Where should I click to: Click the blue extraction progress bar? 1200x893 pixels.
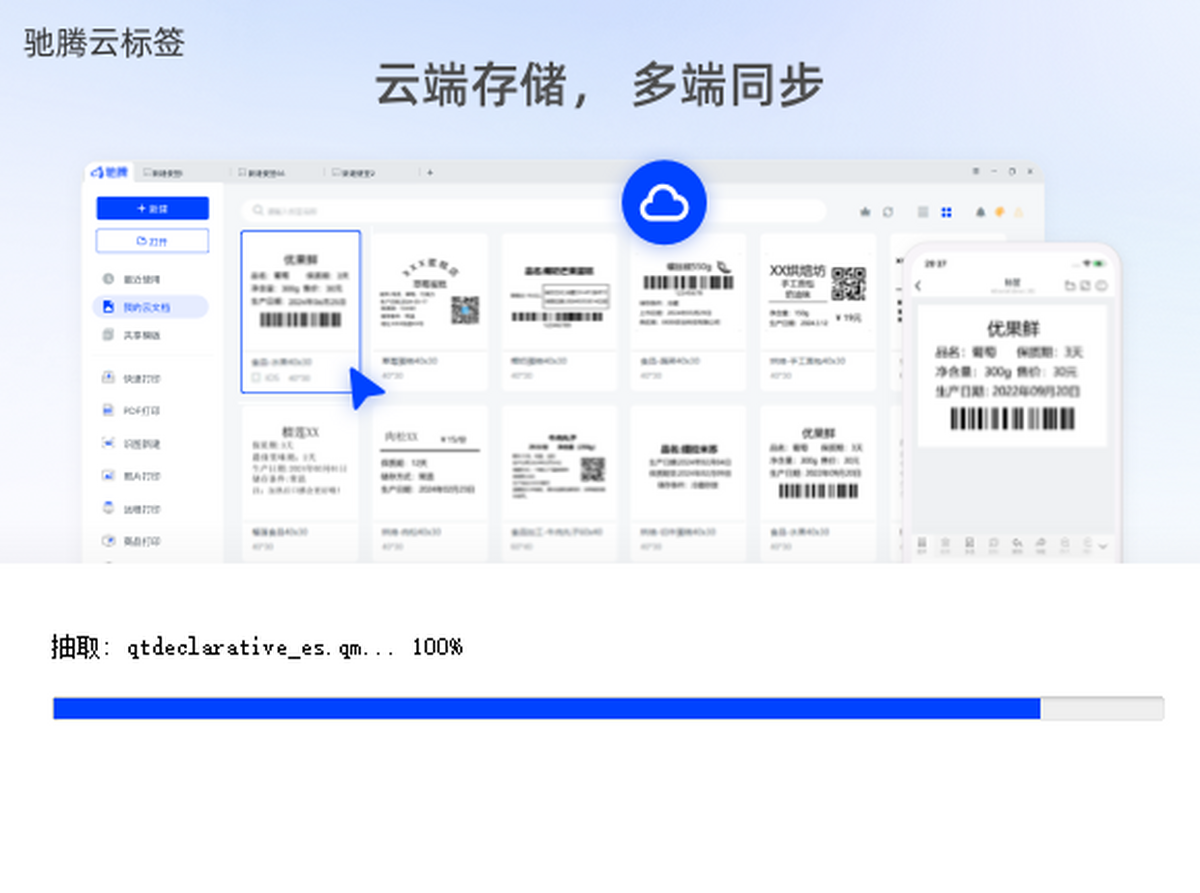coord(546,708)
